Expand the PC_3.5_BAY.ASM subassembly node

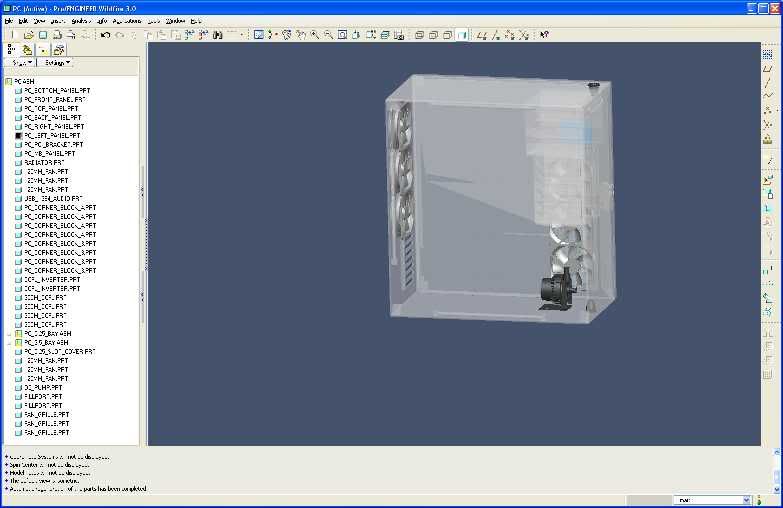(x=8, y=343)
